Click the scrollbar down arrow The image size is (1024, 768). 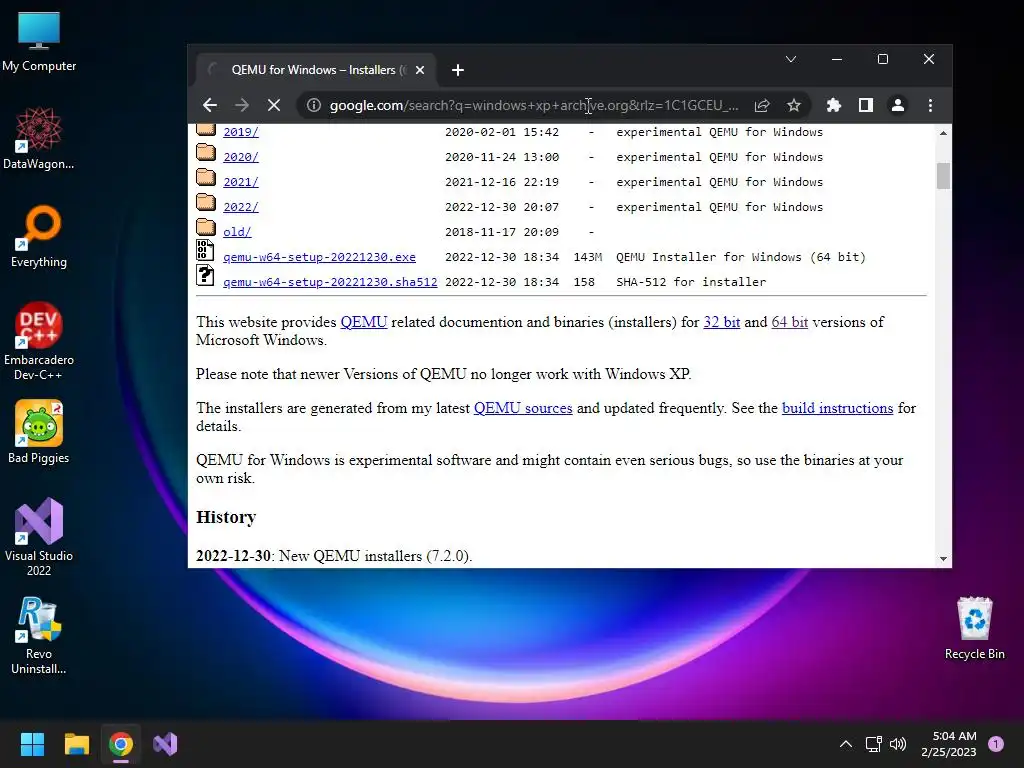pos(943,559)
